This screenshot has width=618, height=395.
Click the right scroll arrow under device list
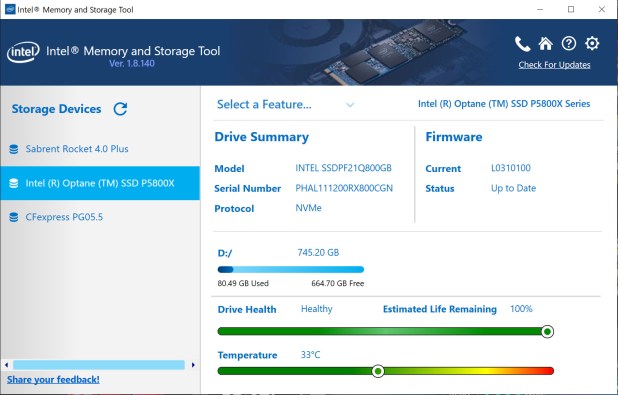click(x=193, y=365)
